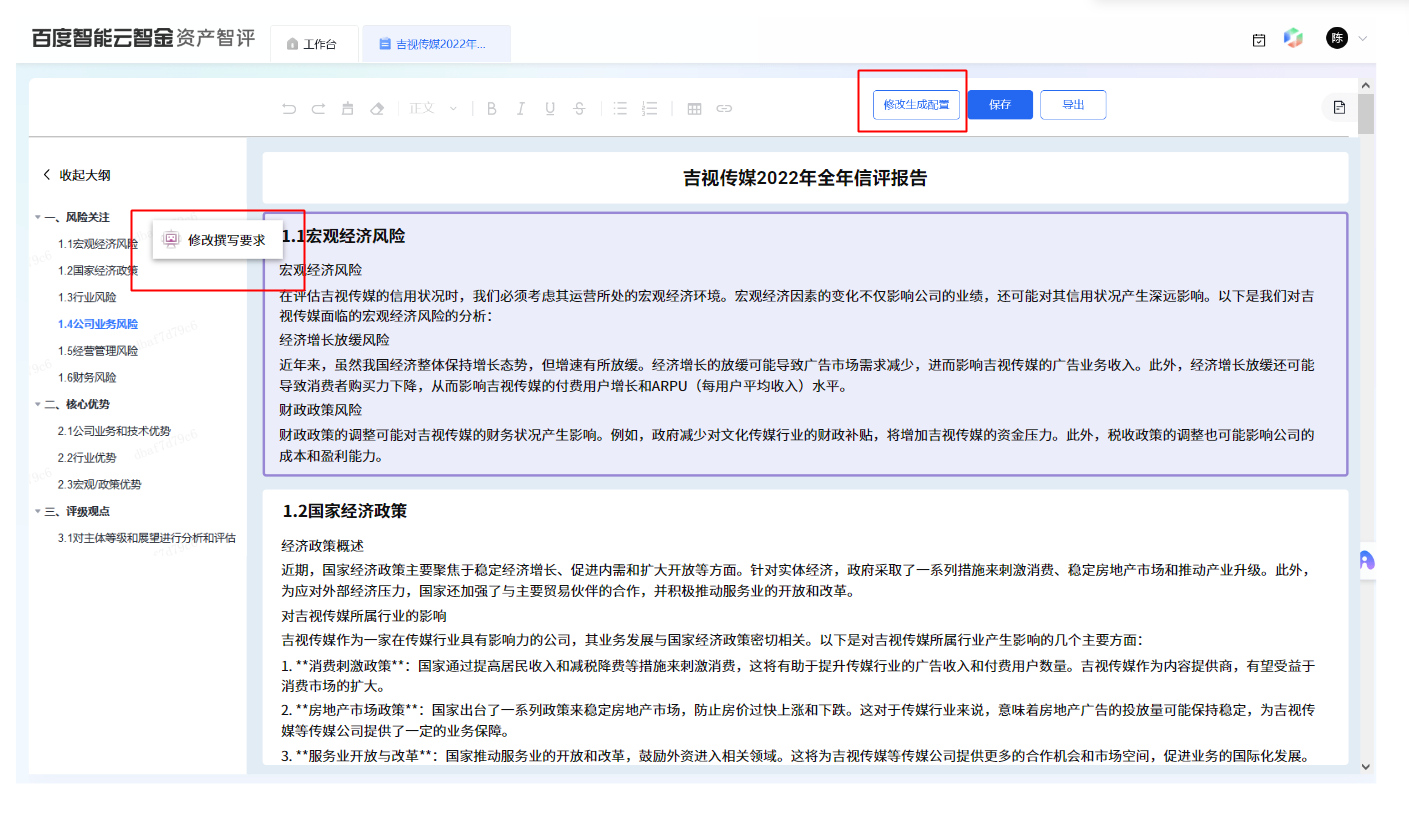This screenshot has height=829, width=1409.
Task: Insert a bulleted list
Action: coord(620,108)
